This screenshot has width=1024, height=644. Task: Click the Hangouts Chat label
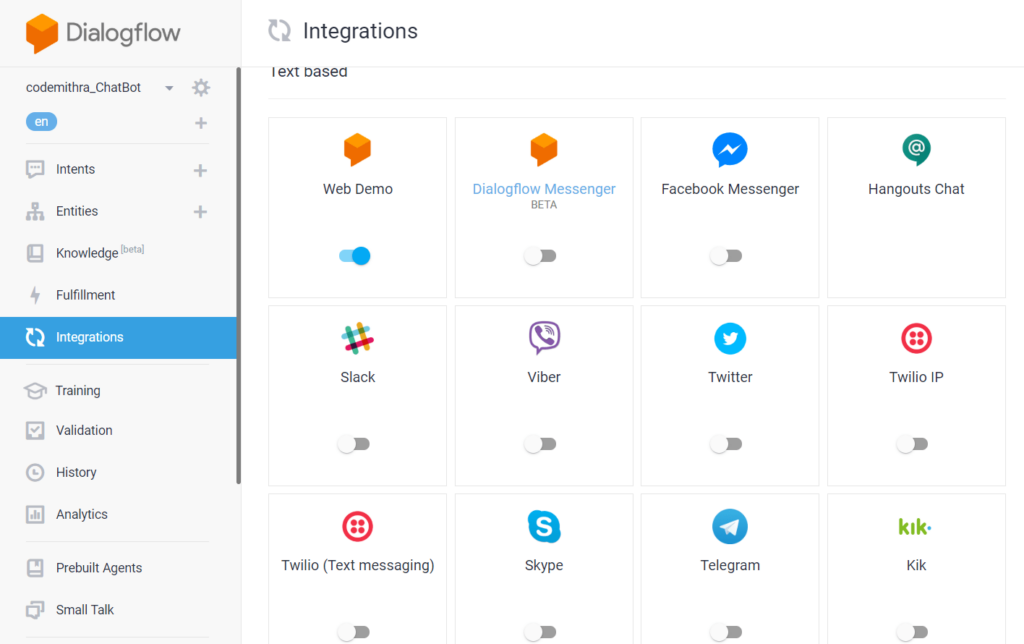tap(916, 189)
